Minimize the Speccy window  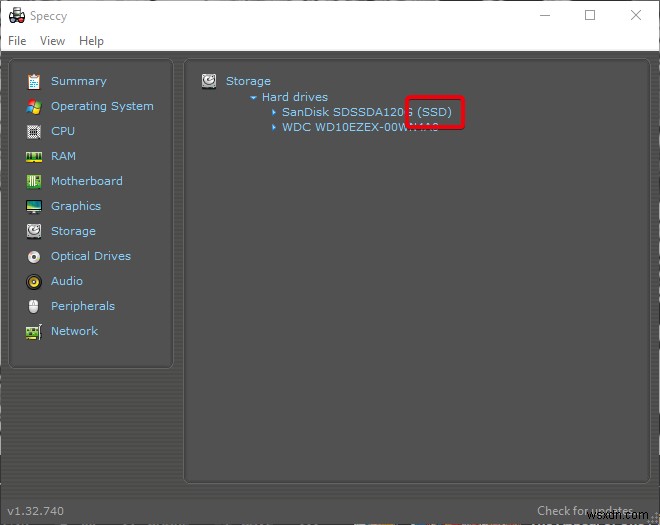(545, 16)
